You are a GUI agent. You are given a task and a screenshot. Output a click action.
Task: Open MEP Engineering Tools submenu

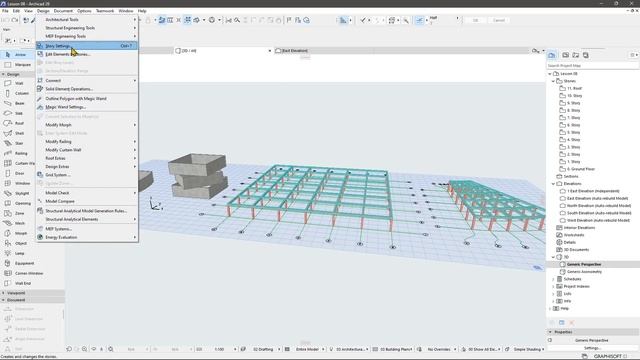point(87,36)
